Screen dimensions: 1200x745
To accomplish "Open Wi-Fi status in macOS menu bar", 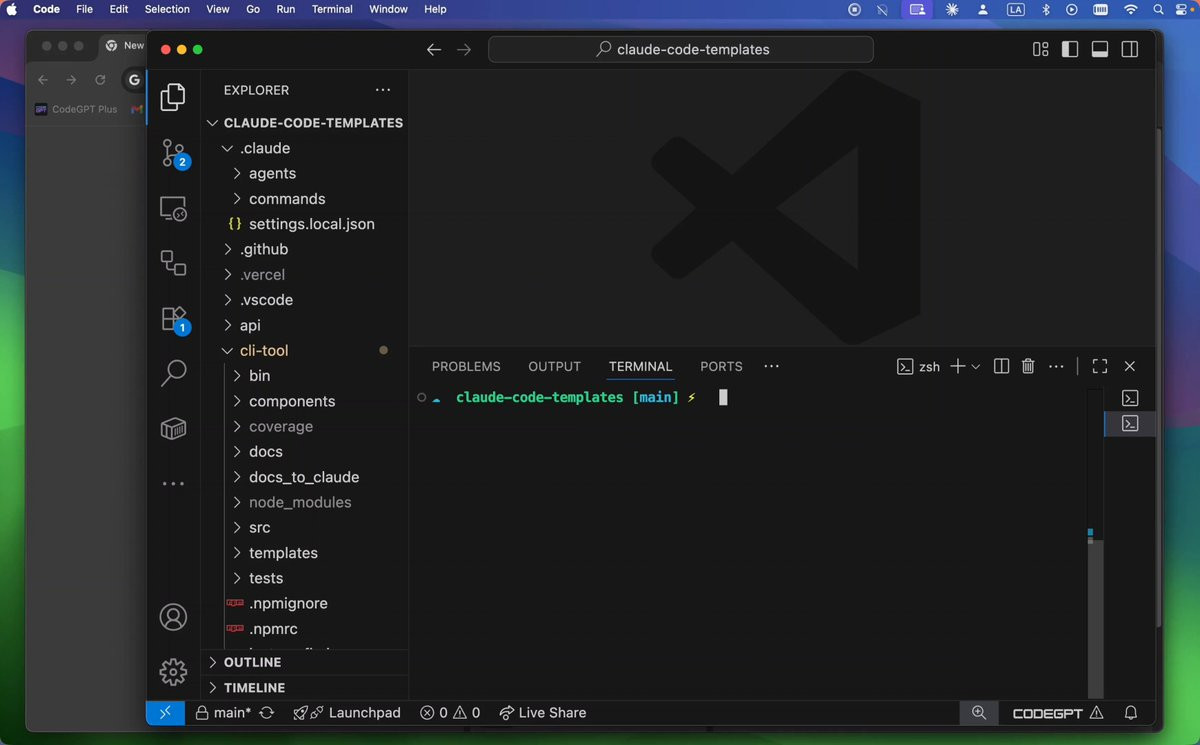I will (x=1131, y=9).
